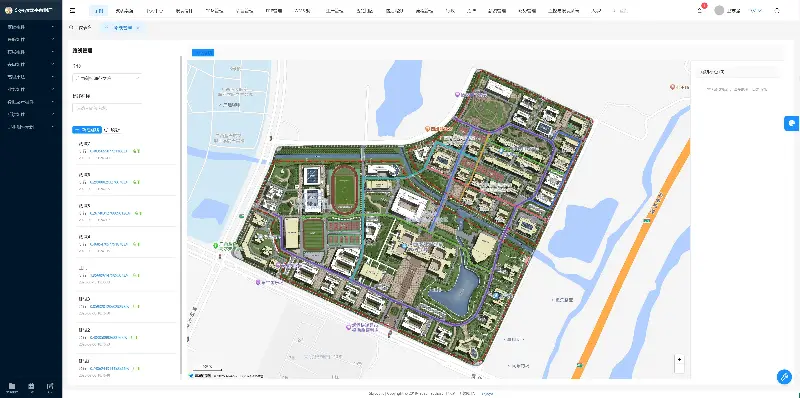Click the green location icon in the last list entry
800x398 pixels.
136,368
